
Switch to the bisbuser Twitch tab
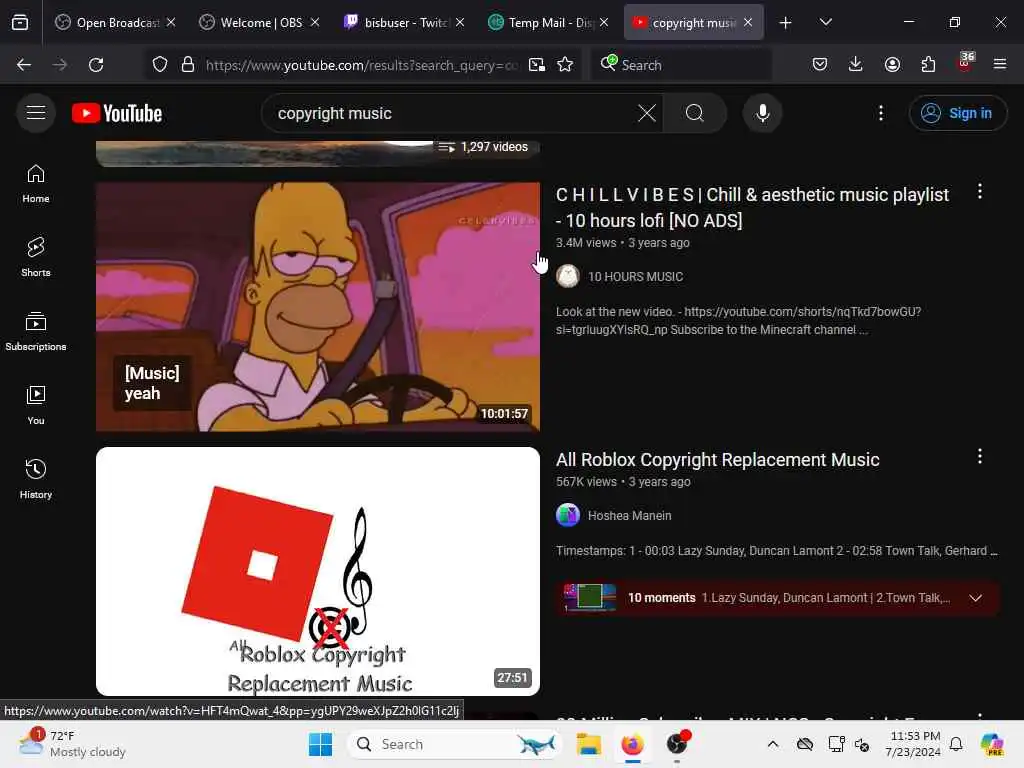[405, 22]
